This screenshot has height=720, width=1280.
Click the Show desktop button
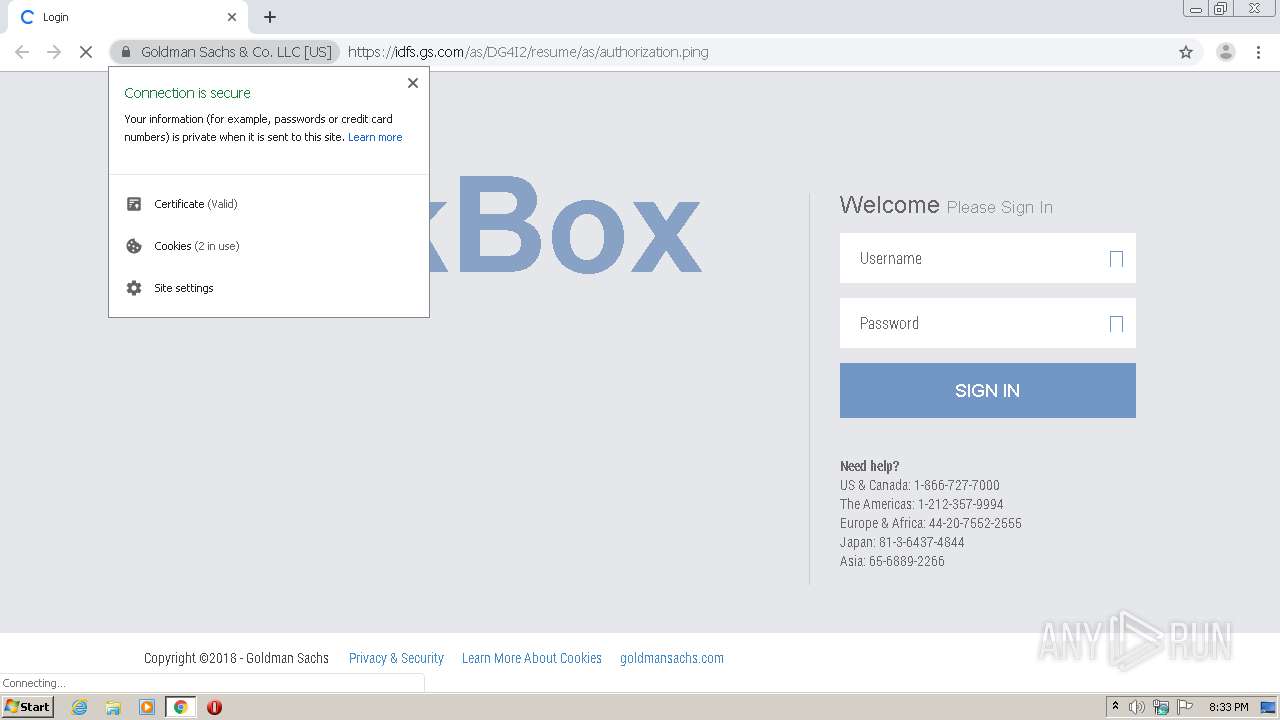[x=1268, y=707]
